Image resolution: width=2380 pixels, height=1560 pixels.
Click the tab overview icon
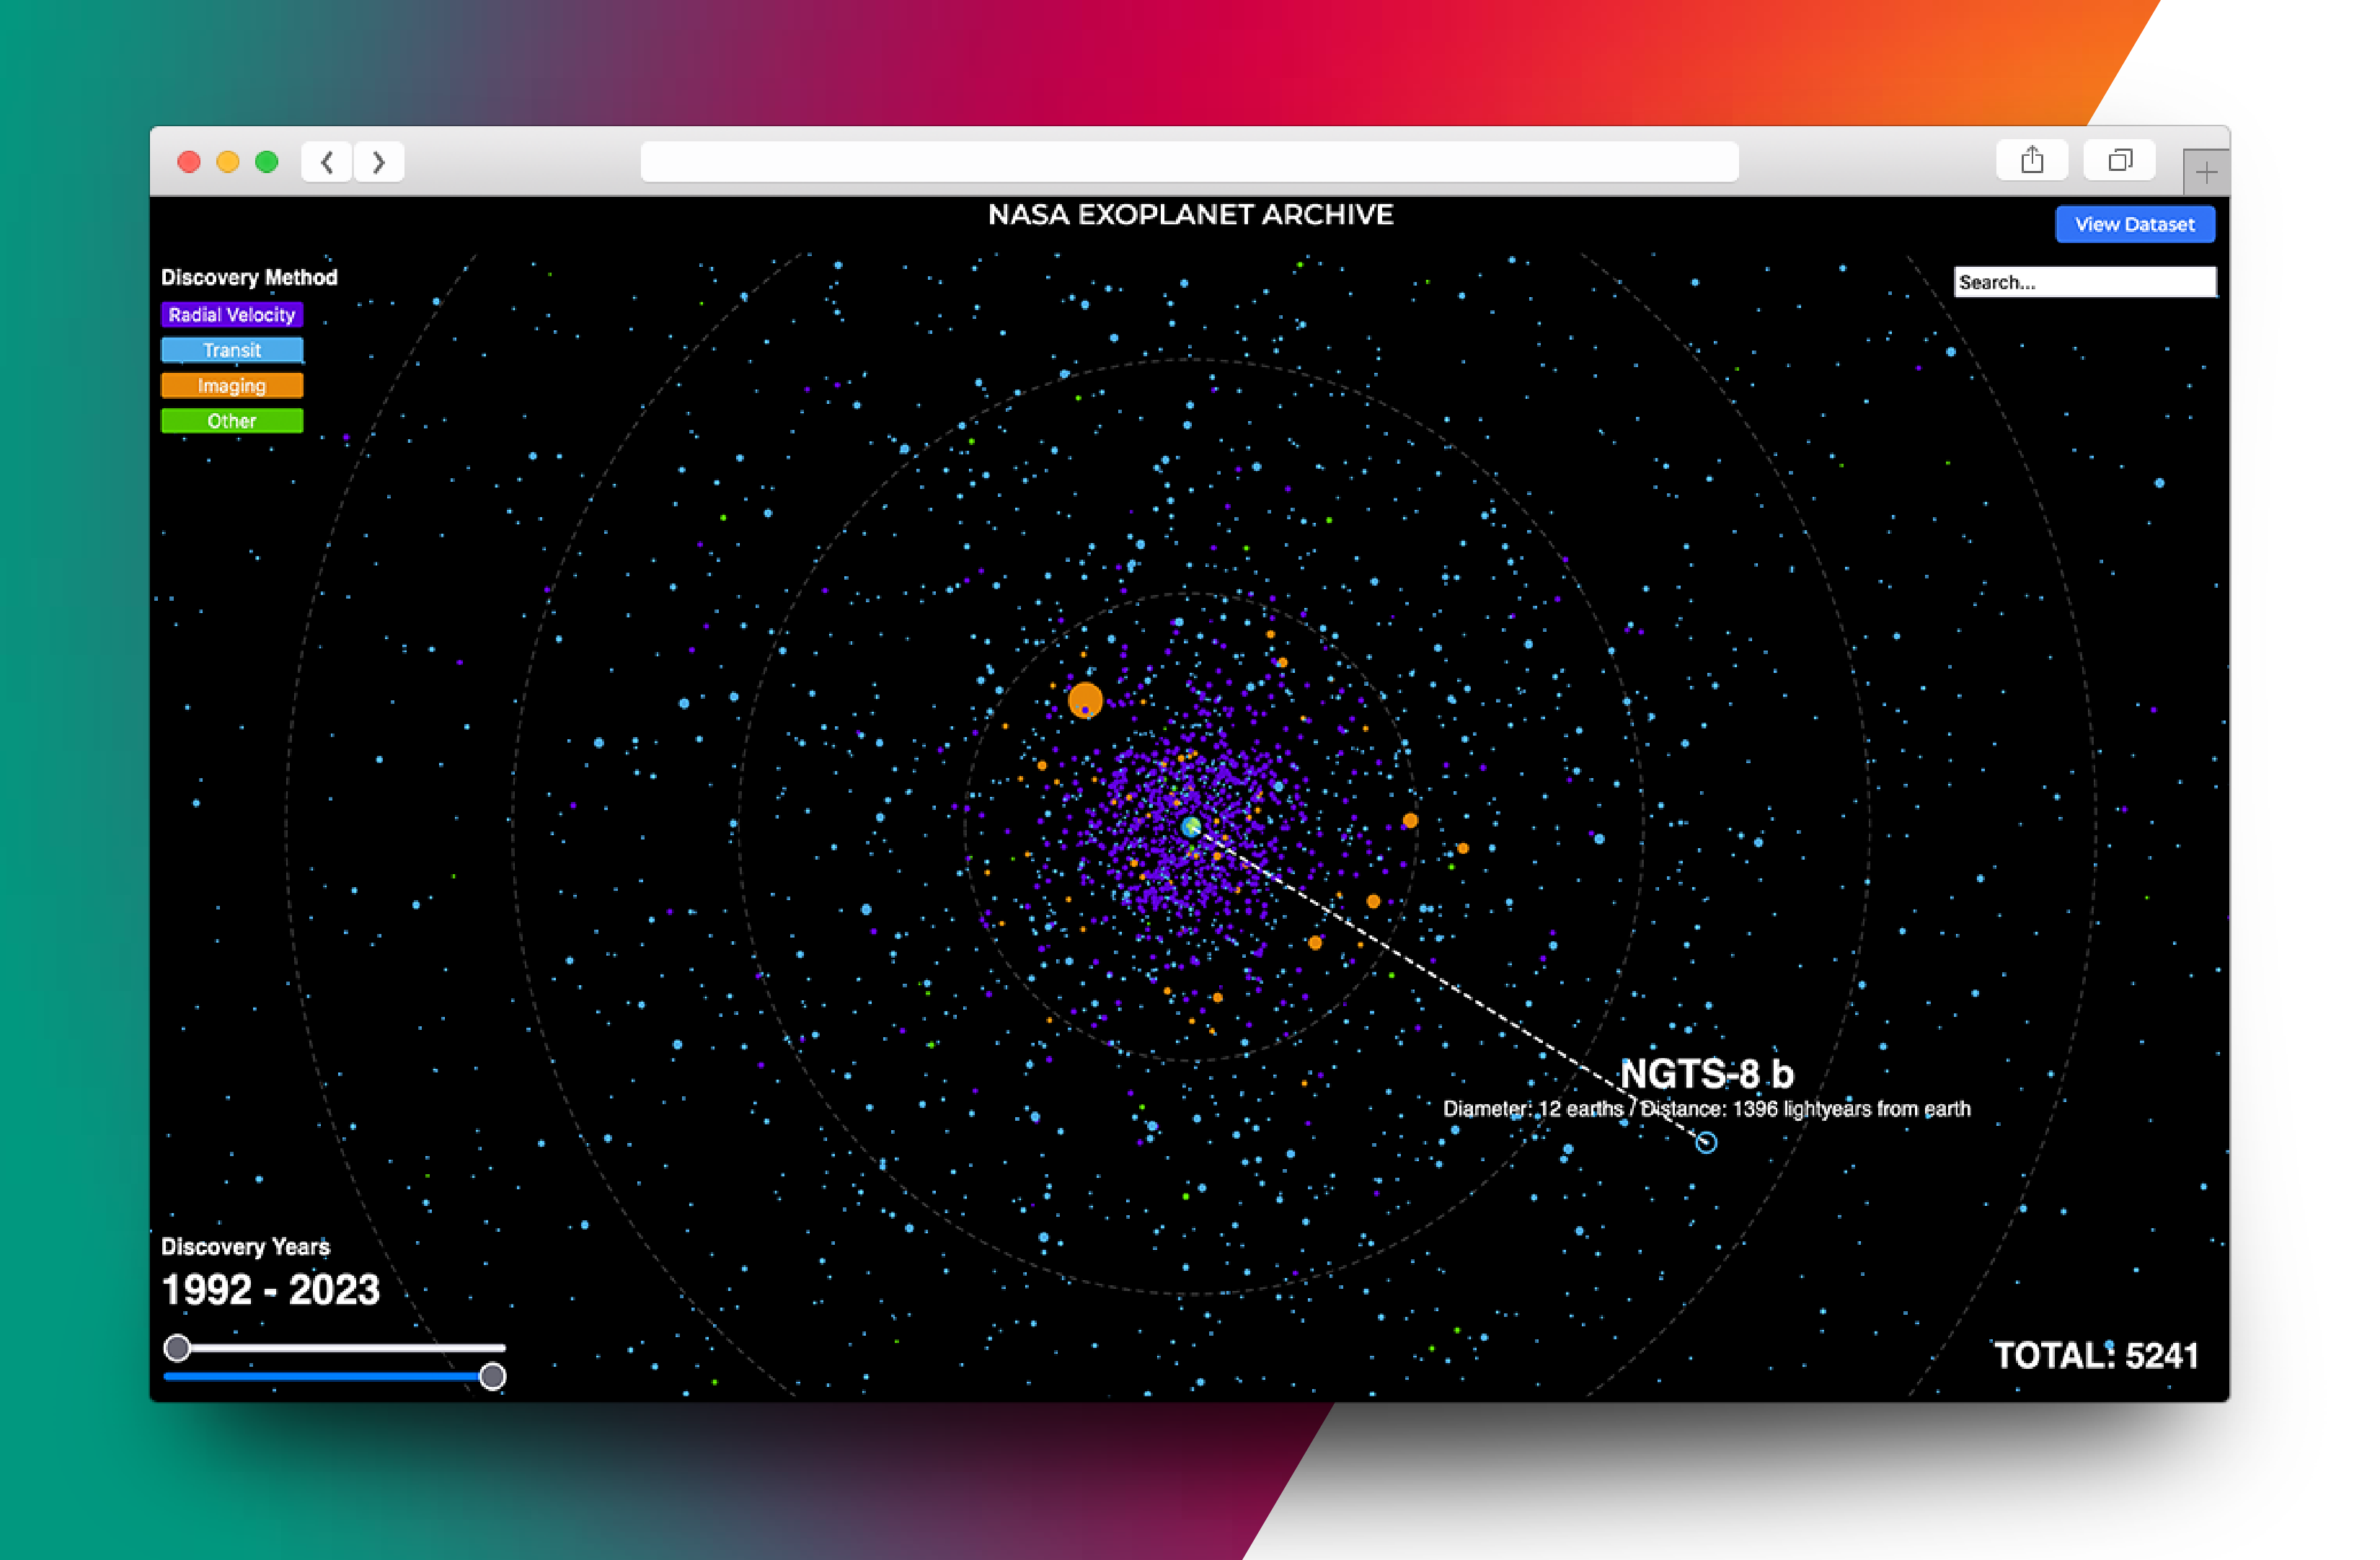click(2118, 160)
